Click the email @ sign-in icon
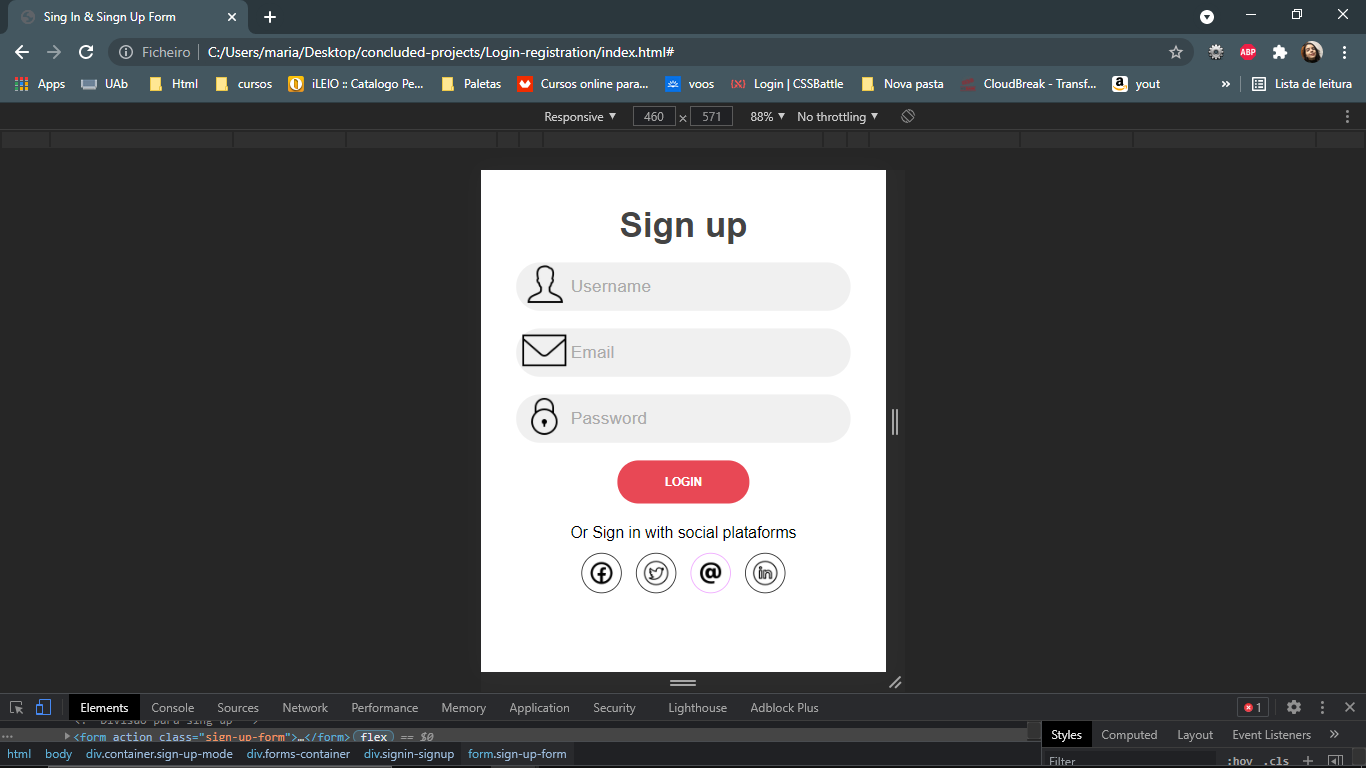Viewport: 1366px width, 768px height. (710, 573)
